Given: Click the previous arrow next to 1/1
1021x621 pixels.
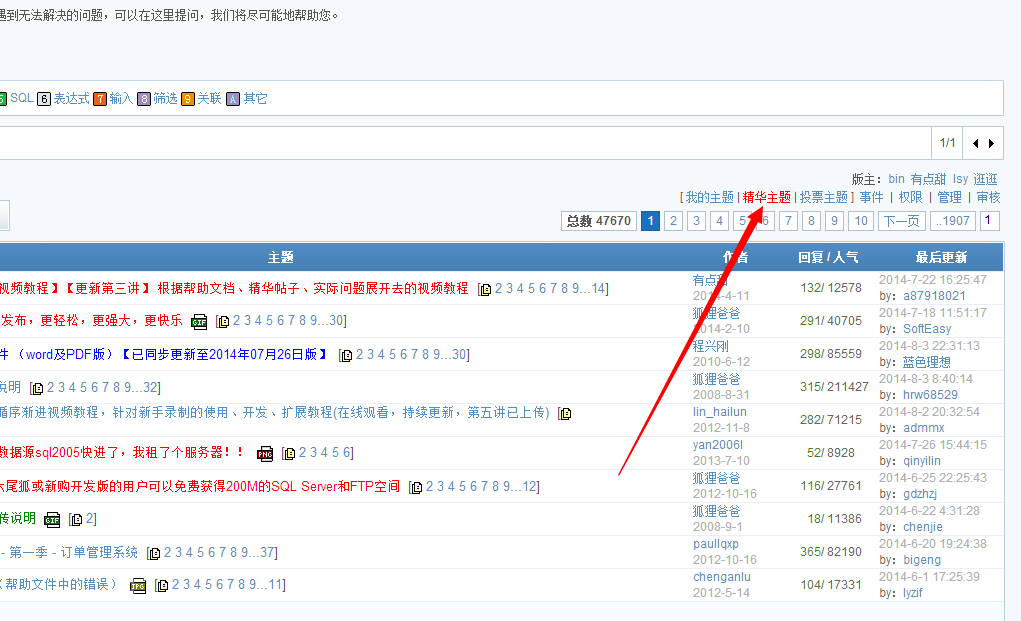Looking at the screenshot, I should pyautogui.click(x=976, y=143).
